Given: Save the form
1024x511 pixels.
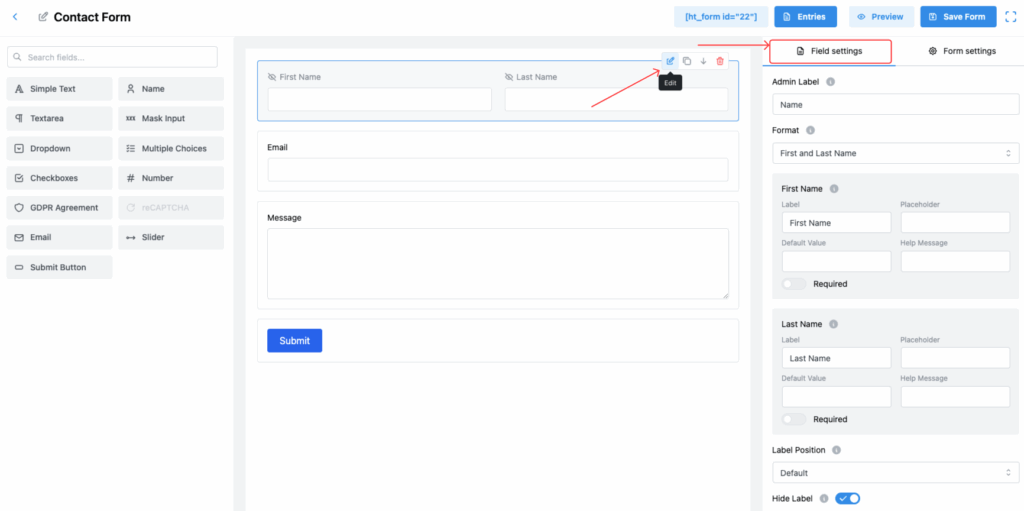Looking at the screenshot, I should pos(958,17).
